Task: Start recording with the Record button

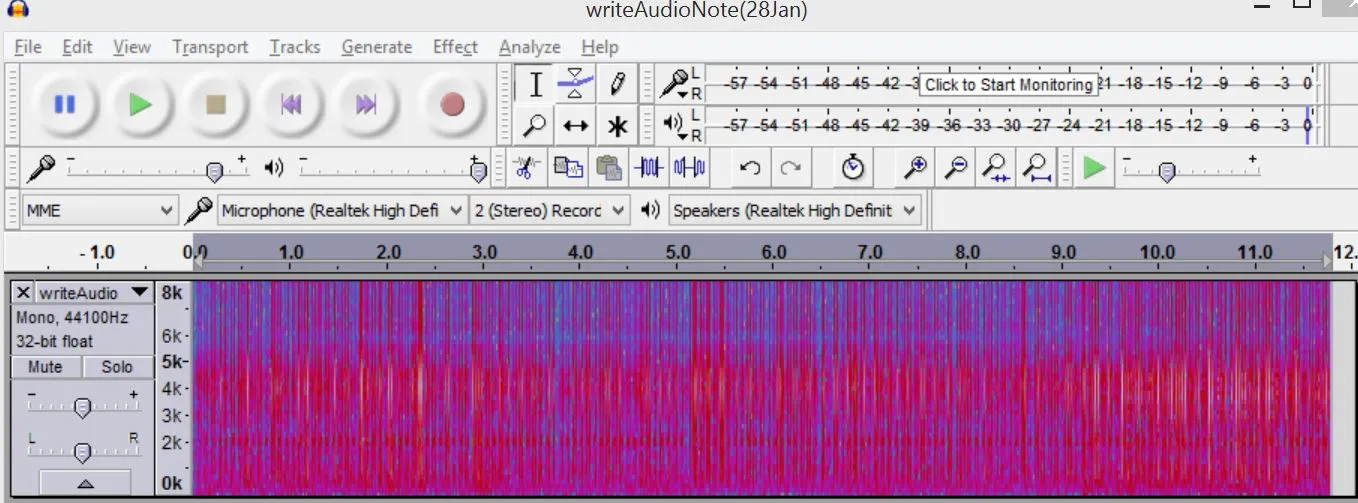Action: coord(452,104)
